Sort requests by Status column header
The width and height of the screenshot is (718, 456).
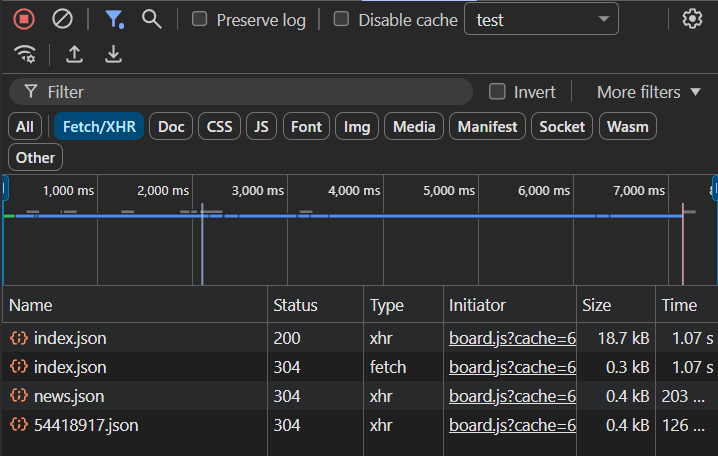point(295,305)
